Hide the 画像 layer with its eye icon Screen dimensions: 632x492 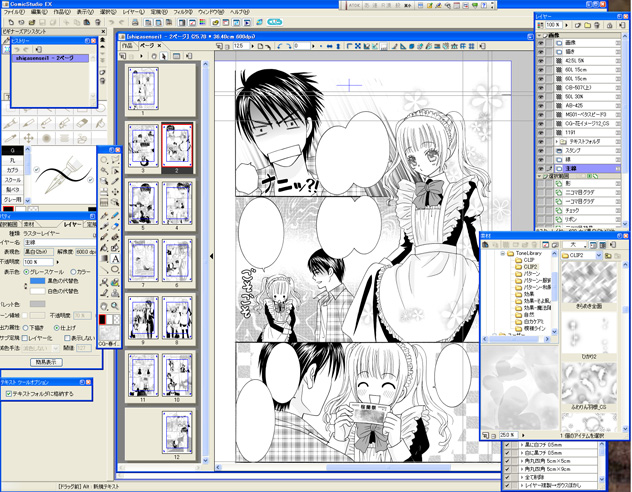coord(540,43)
